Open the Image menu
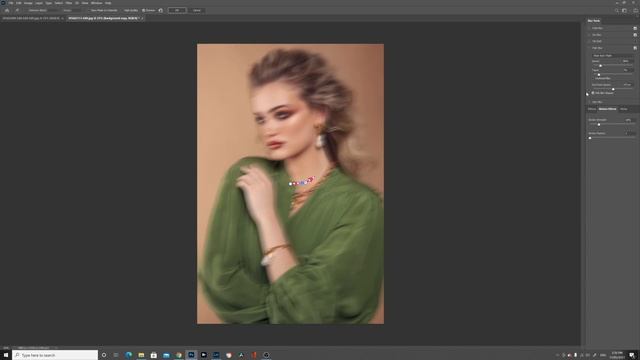The height and width of the screenshot is (360, 640). pyautogui.click(x=28, y=3)
